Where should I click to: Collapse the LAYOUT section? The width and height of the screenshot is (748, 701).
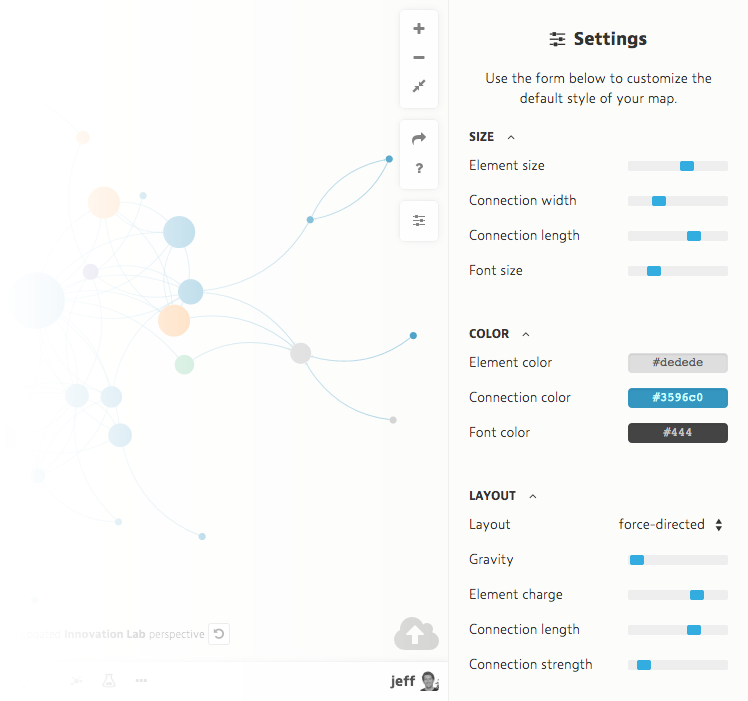[533, 496]
